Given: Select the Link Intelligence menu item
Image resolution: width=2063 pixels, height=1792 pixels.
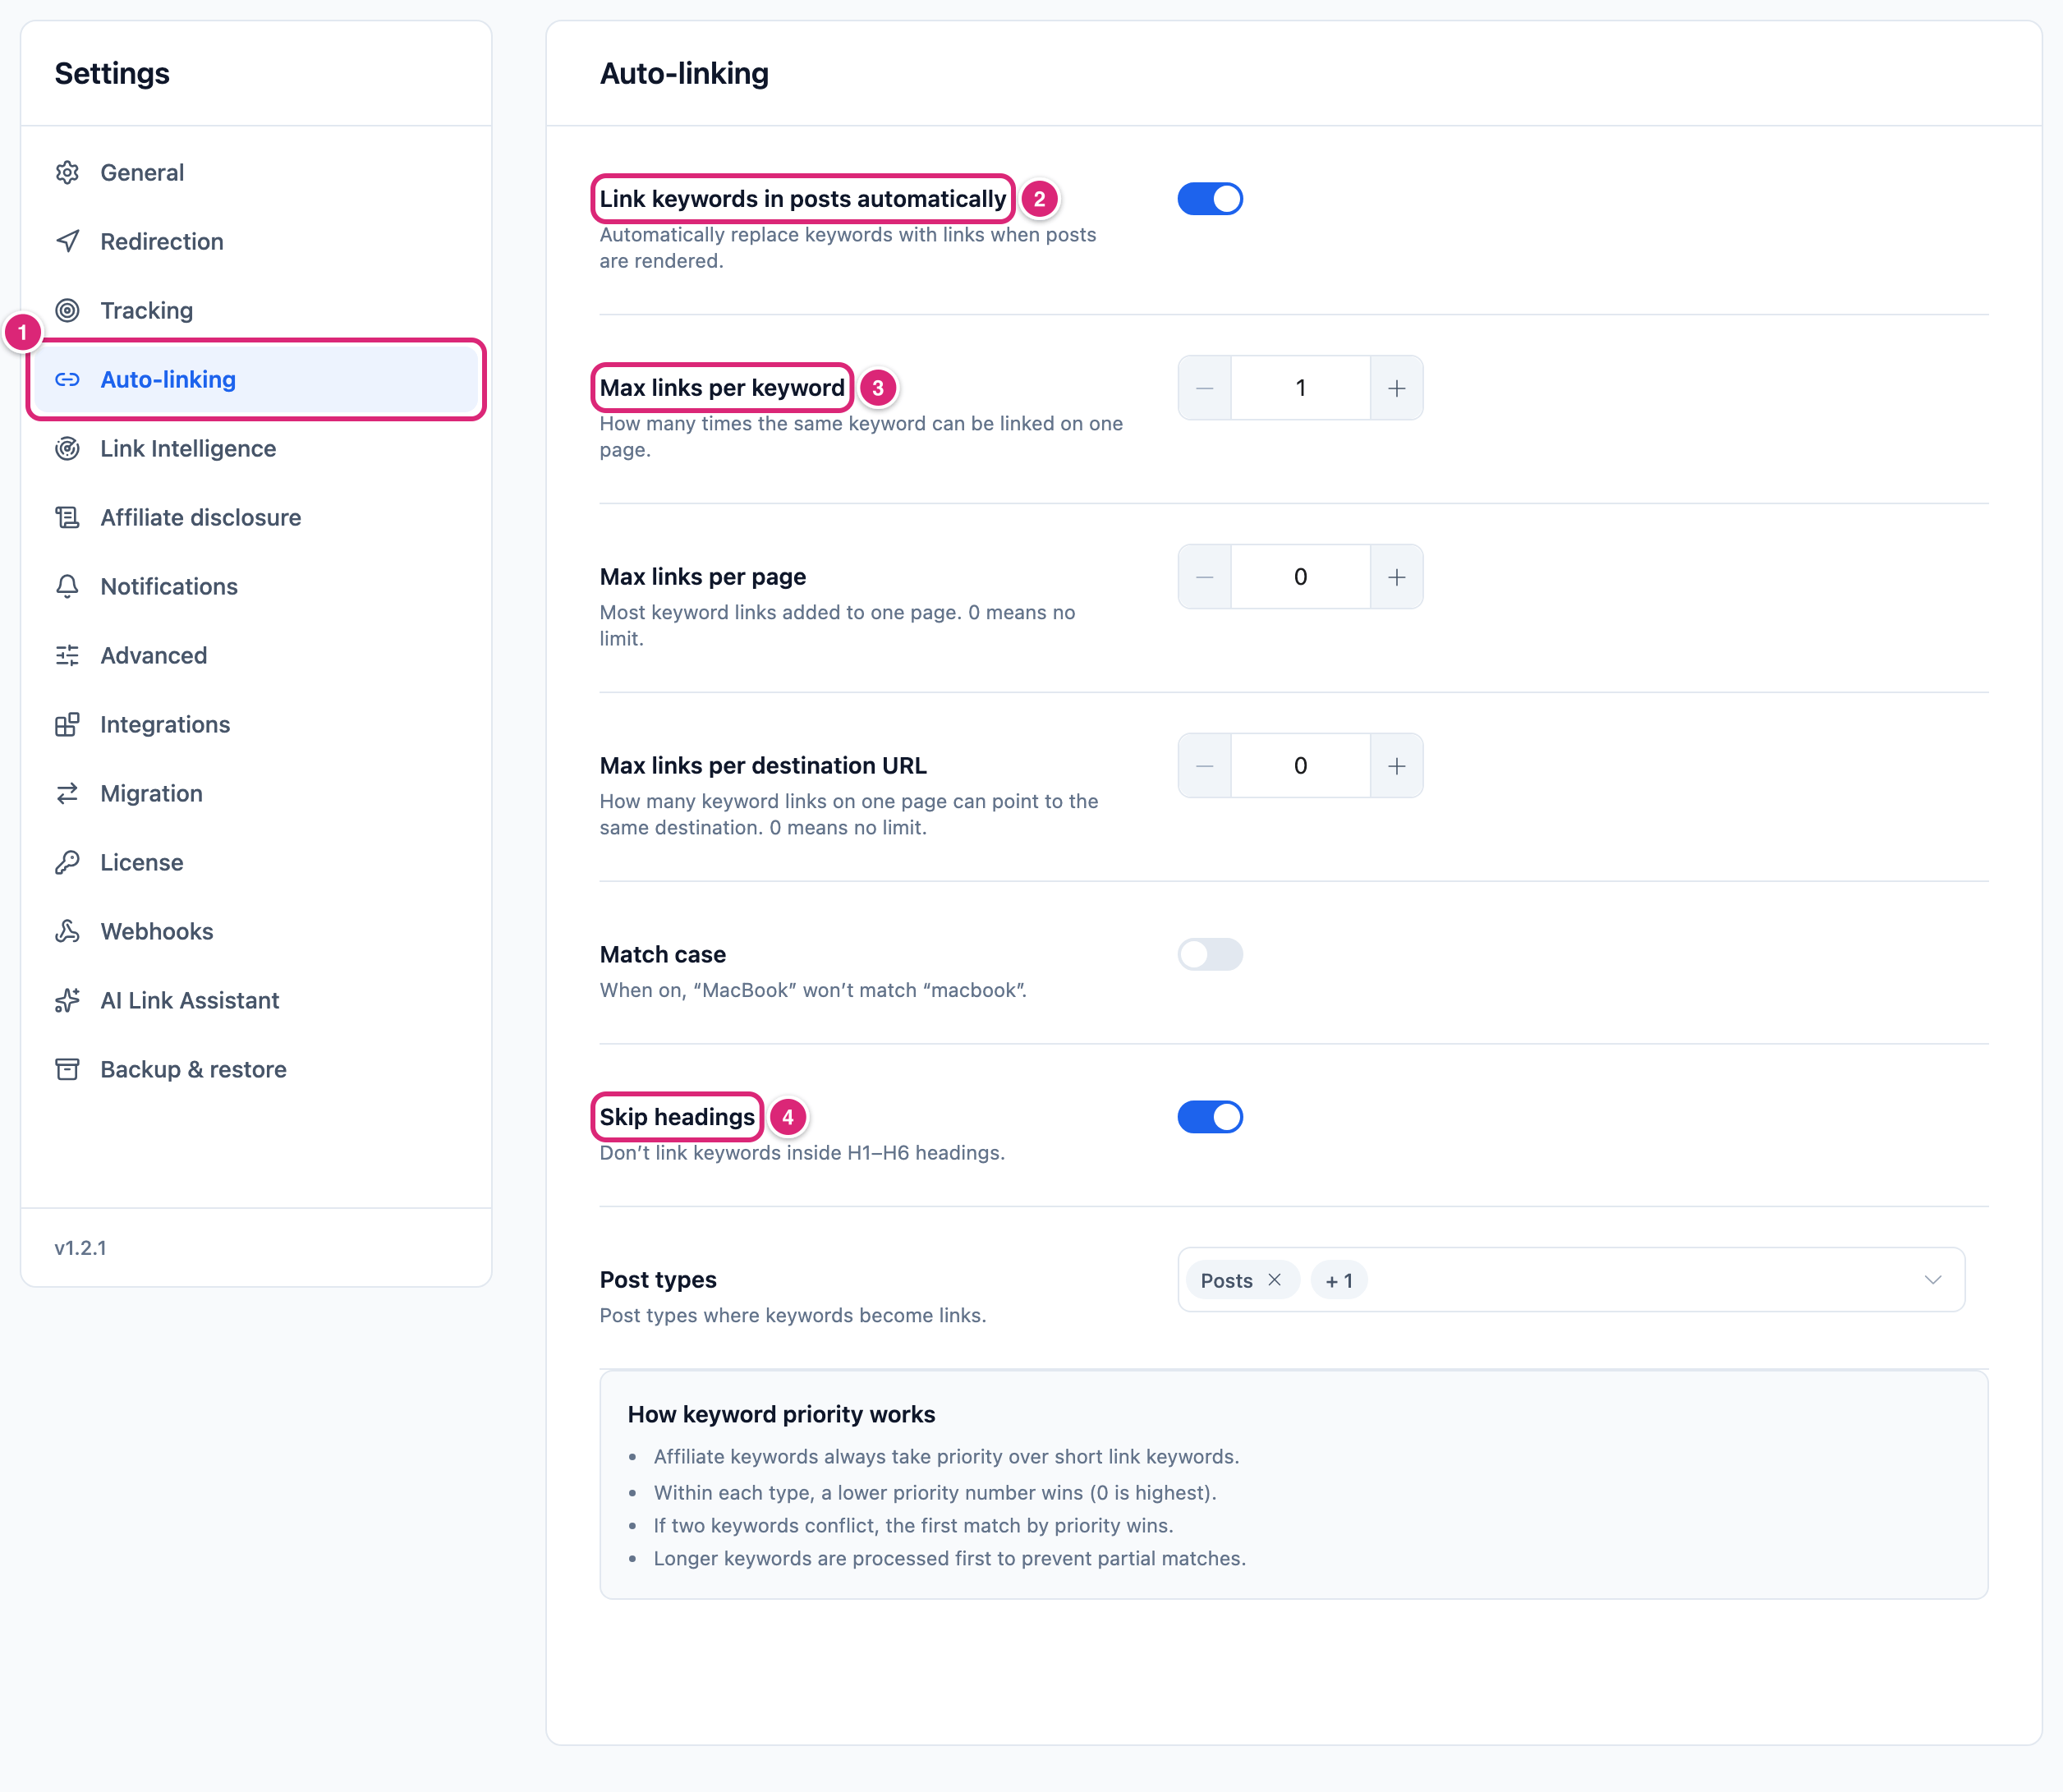Looking at the screenshot, I should click(x=256, y=448).
